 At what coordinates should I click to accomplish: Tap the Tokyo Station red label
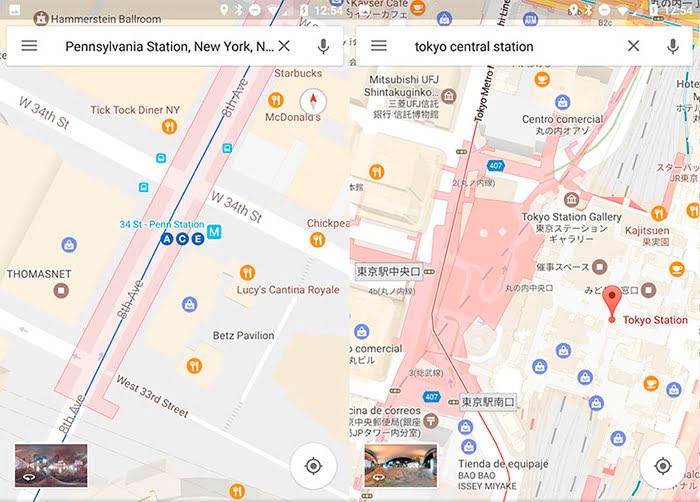(x=655, y=320)
